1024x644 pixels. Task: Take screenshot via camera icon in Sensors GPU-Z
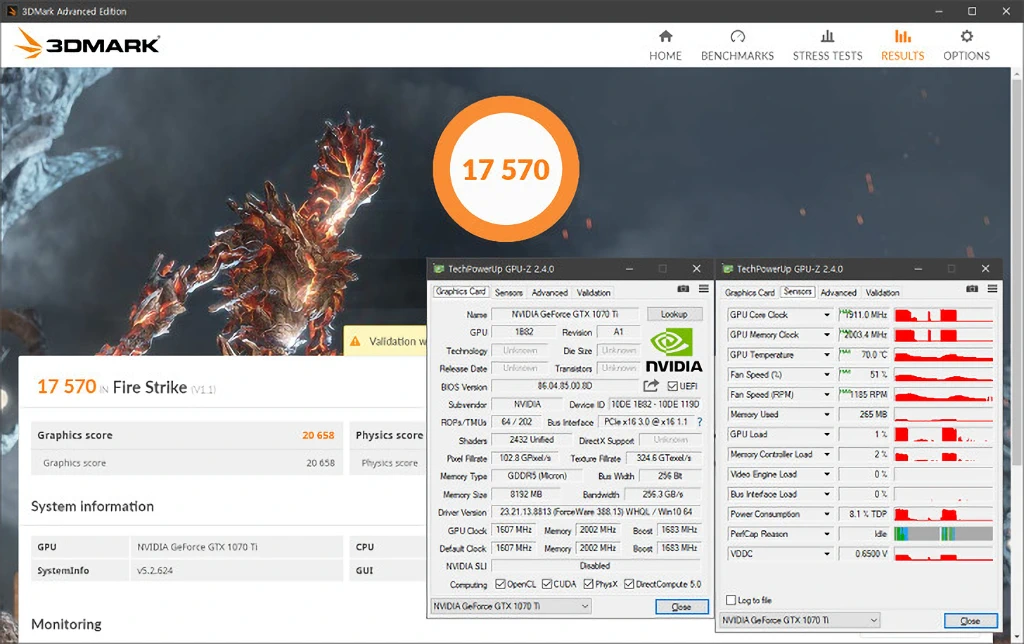[x=972, y=289]
